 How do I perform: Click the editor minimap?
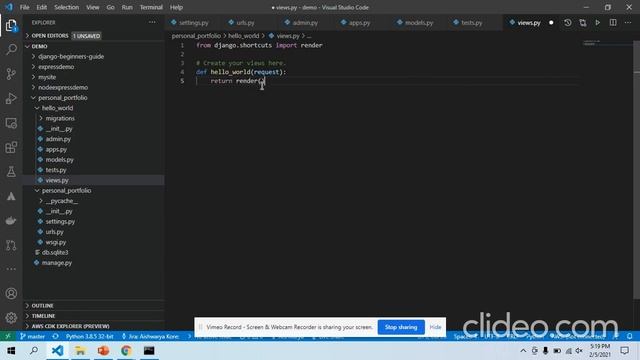(x=607, y=43)
